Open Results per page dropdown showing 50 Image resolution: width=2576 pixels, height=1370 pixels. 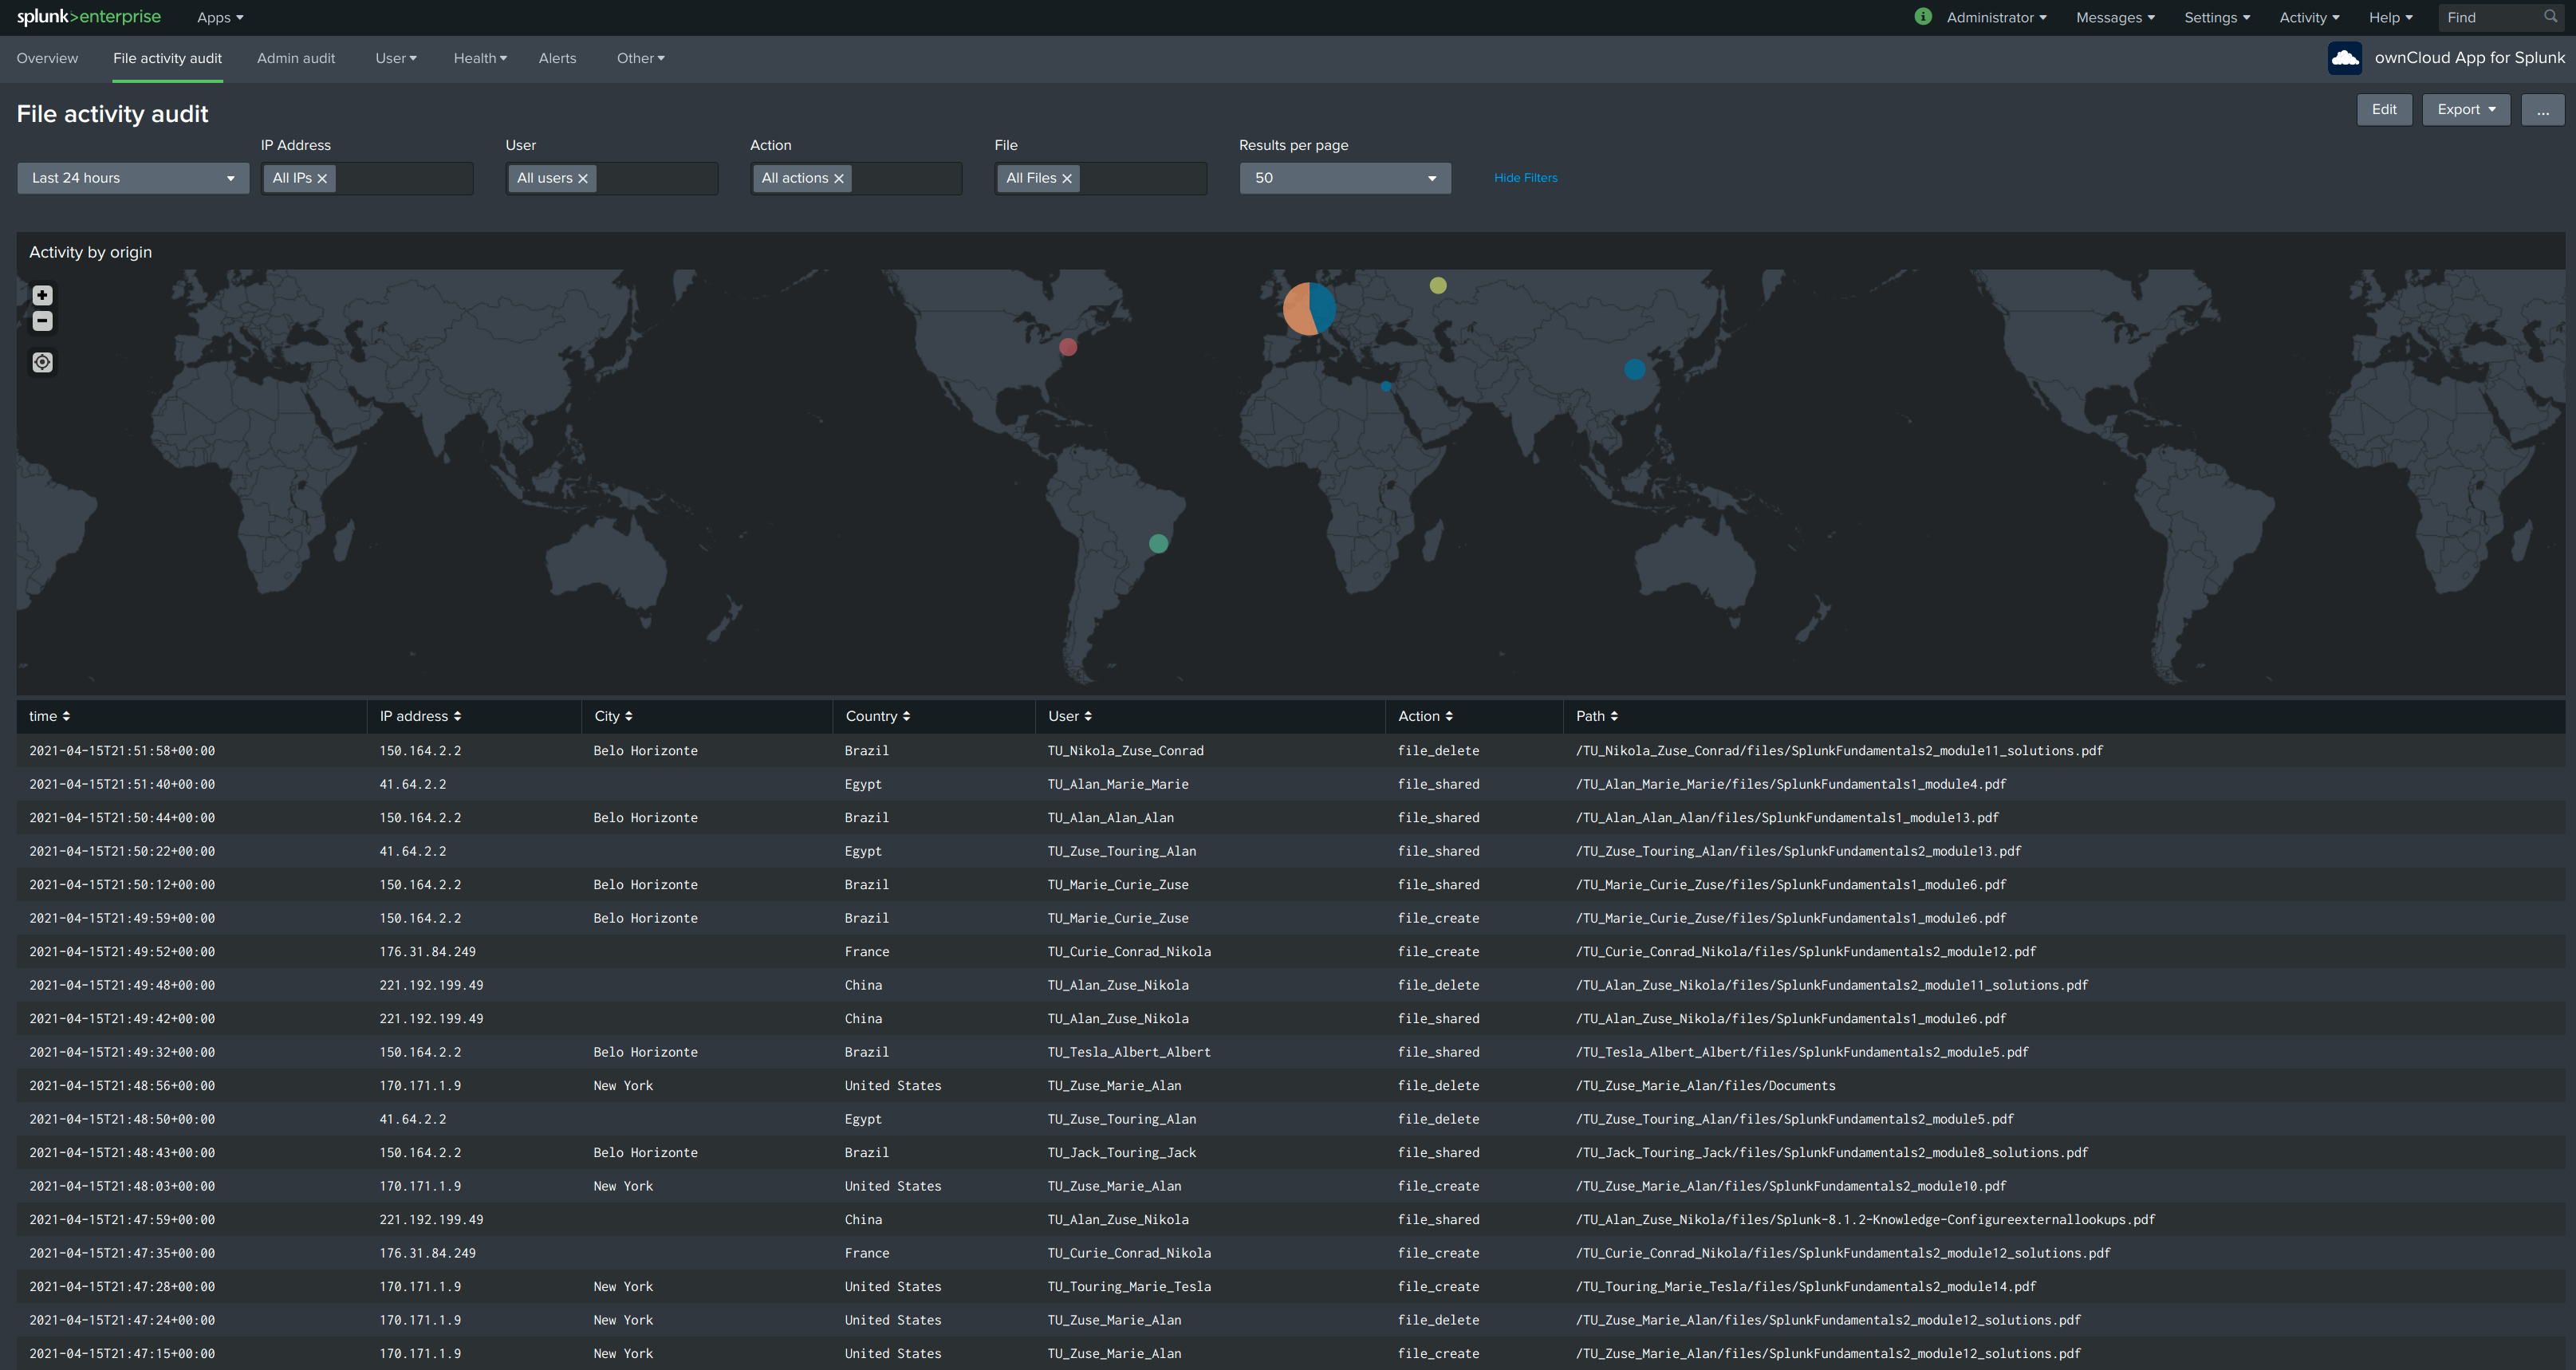coord(1345,178)
